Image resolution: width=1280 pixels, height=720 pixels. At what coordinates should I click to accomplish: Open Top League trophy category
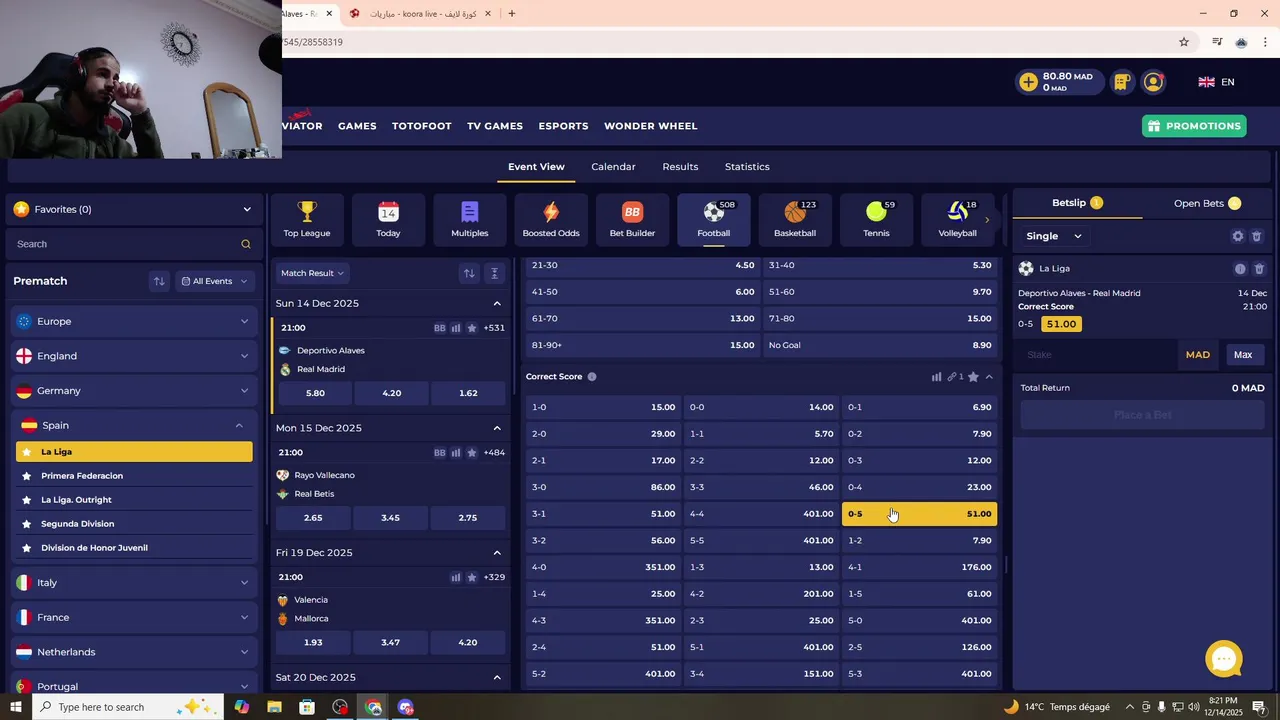(307, 219)
